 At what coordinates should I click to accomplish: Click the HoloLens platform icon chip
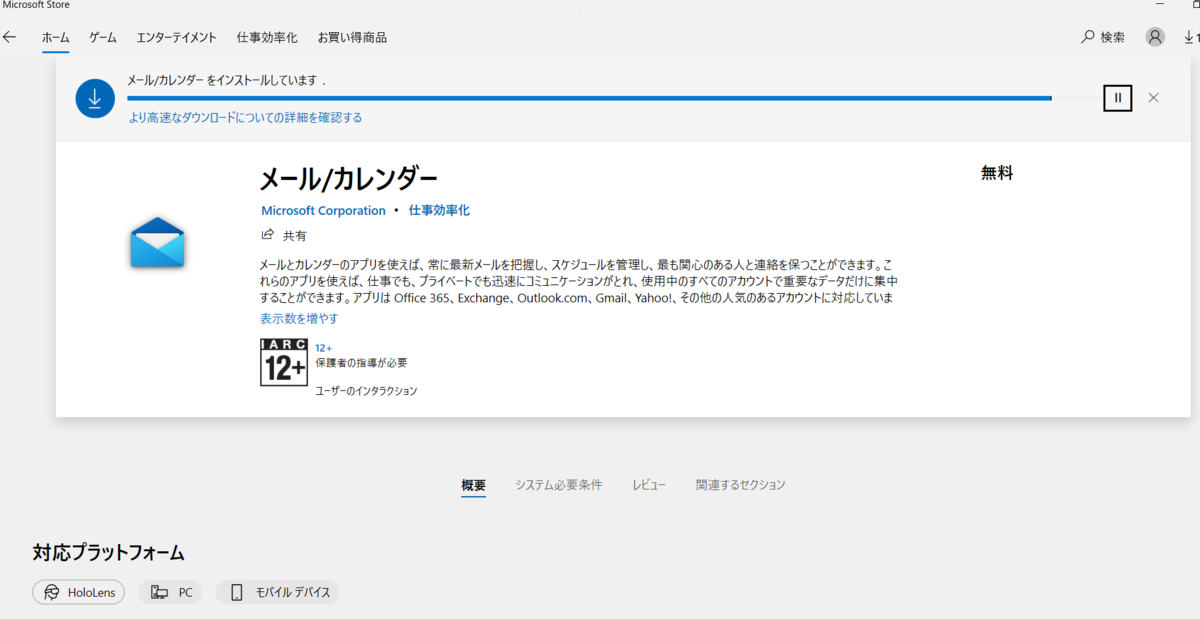click(x=79, y=592)
